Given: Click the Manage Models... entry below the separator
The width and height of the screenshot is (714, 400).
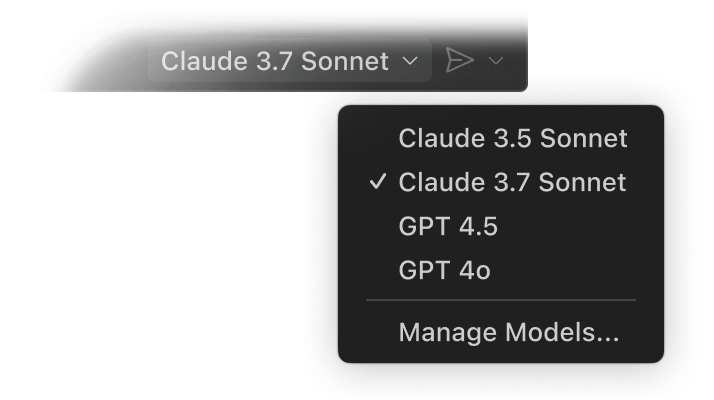Looking at the screenshot, I should (x=508, y=332).
